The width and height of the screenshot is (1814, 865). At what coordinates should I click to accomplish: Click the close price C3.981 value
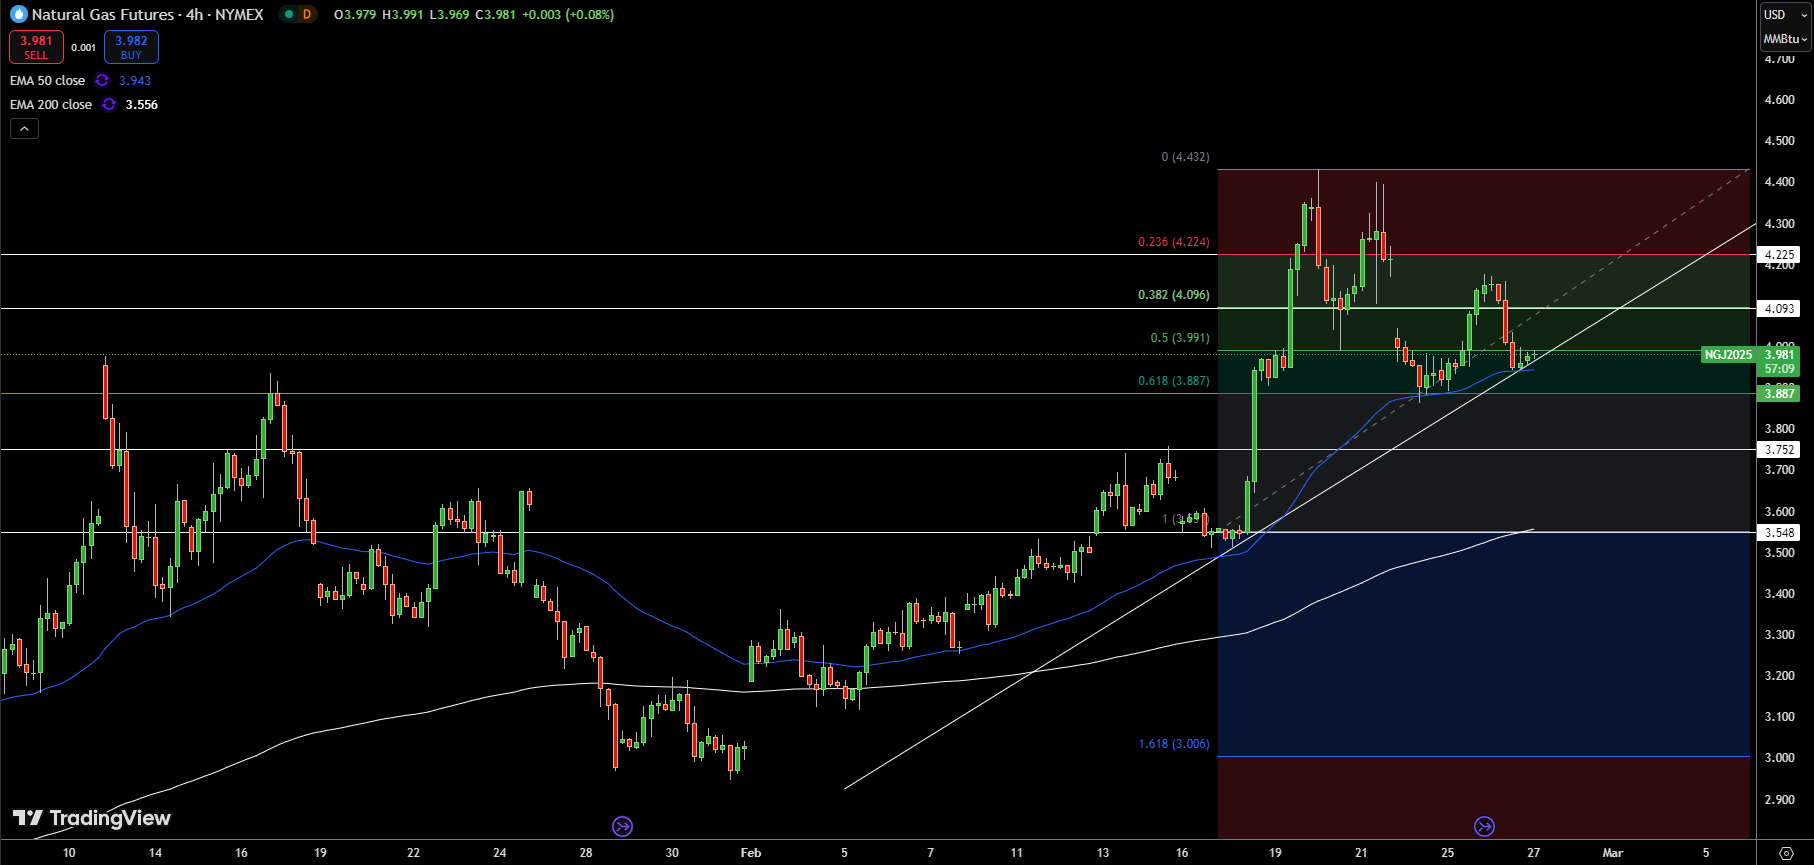click(496, 14)
